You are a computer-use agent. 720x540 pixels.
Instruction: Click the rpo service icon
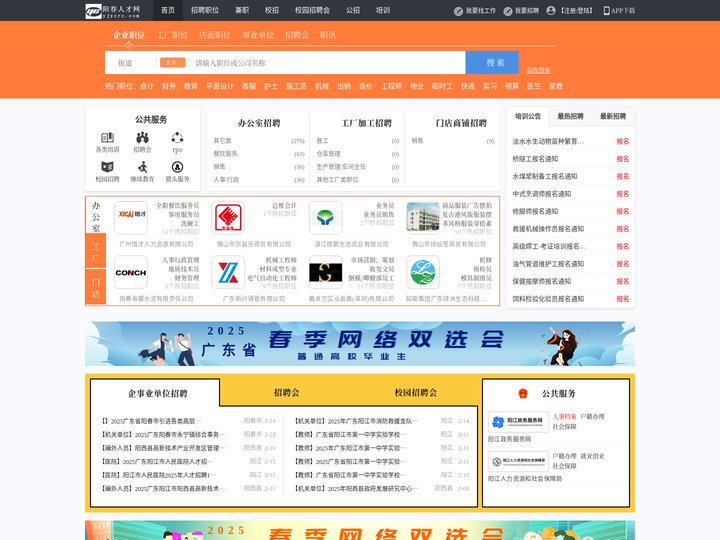coord(177,137)
